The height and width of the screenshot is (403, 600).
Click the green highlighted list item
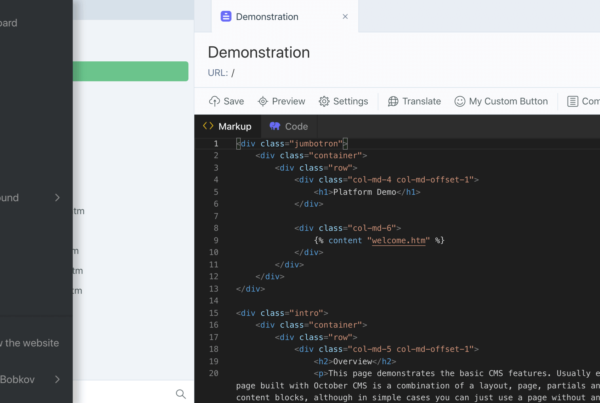click(x=130, y=71)
